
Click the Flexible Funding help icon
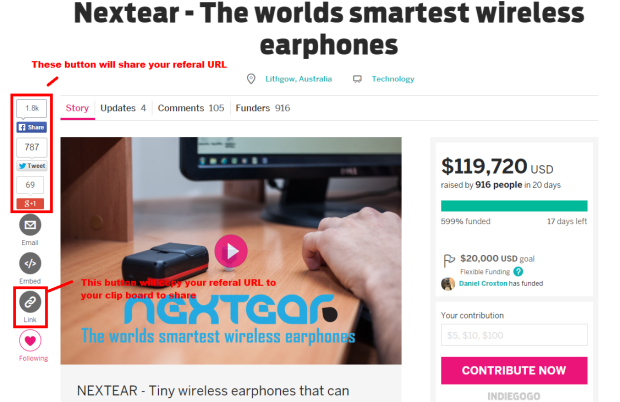point(518,272)
